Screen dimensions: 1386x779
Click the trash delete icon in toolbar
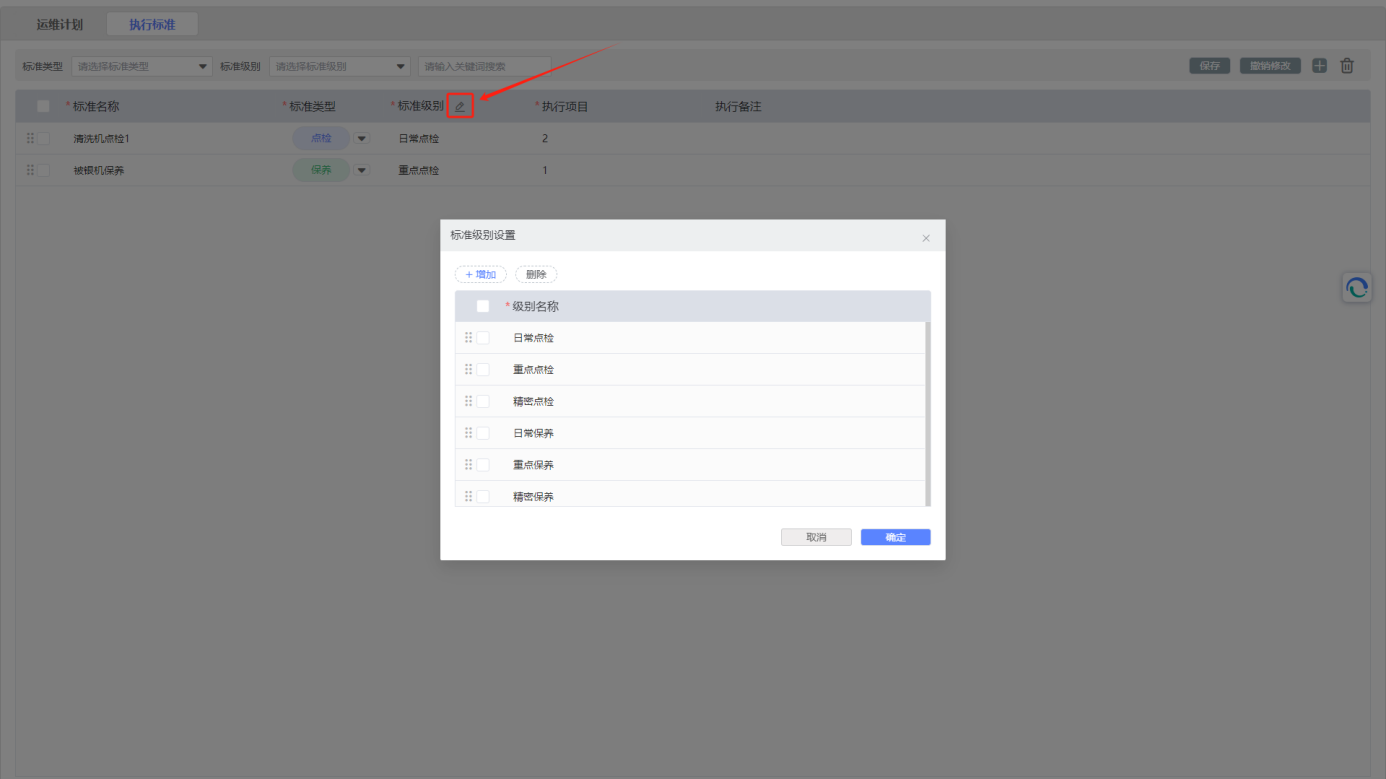tap(1347, 66)
